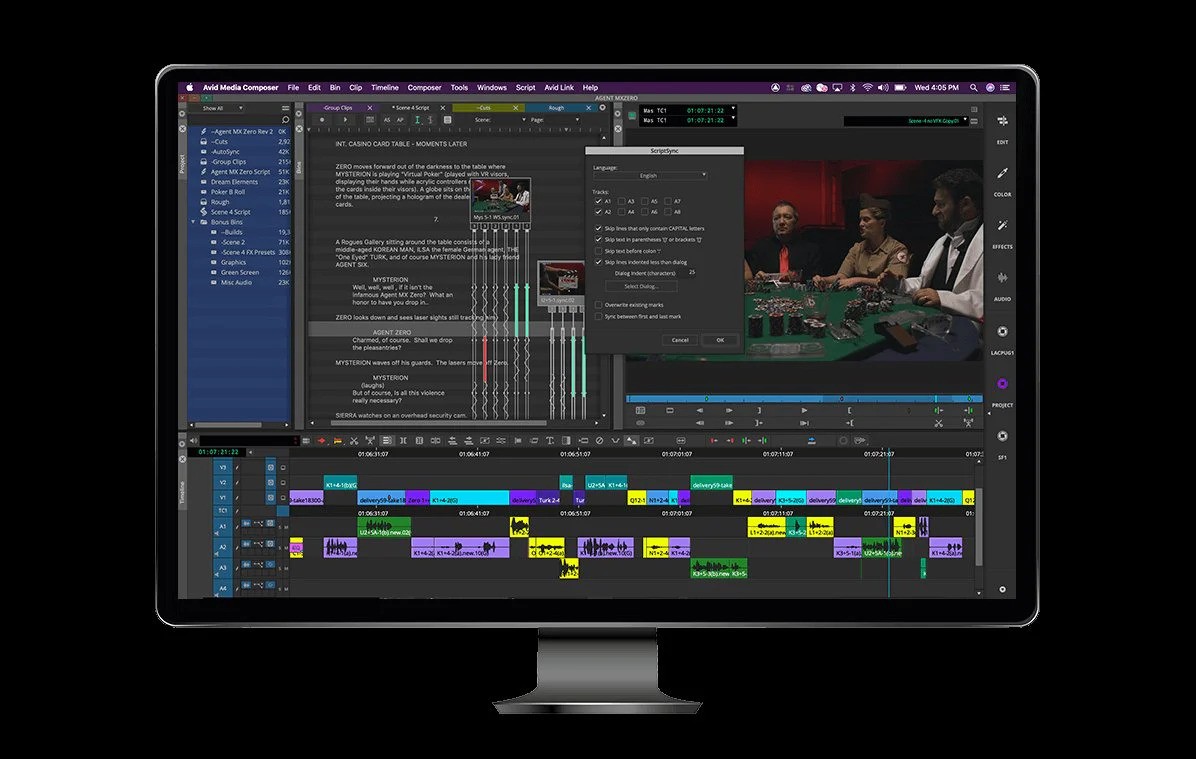Open the Color workspace in right sidebar
The width and height of the screenshot is (1196, 759).
coord(1002,174)
